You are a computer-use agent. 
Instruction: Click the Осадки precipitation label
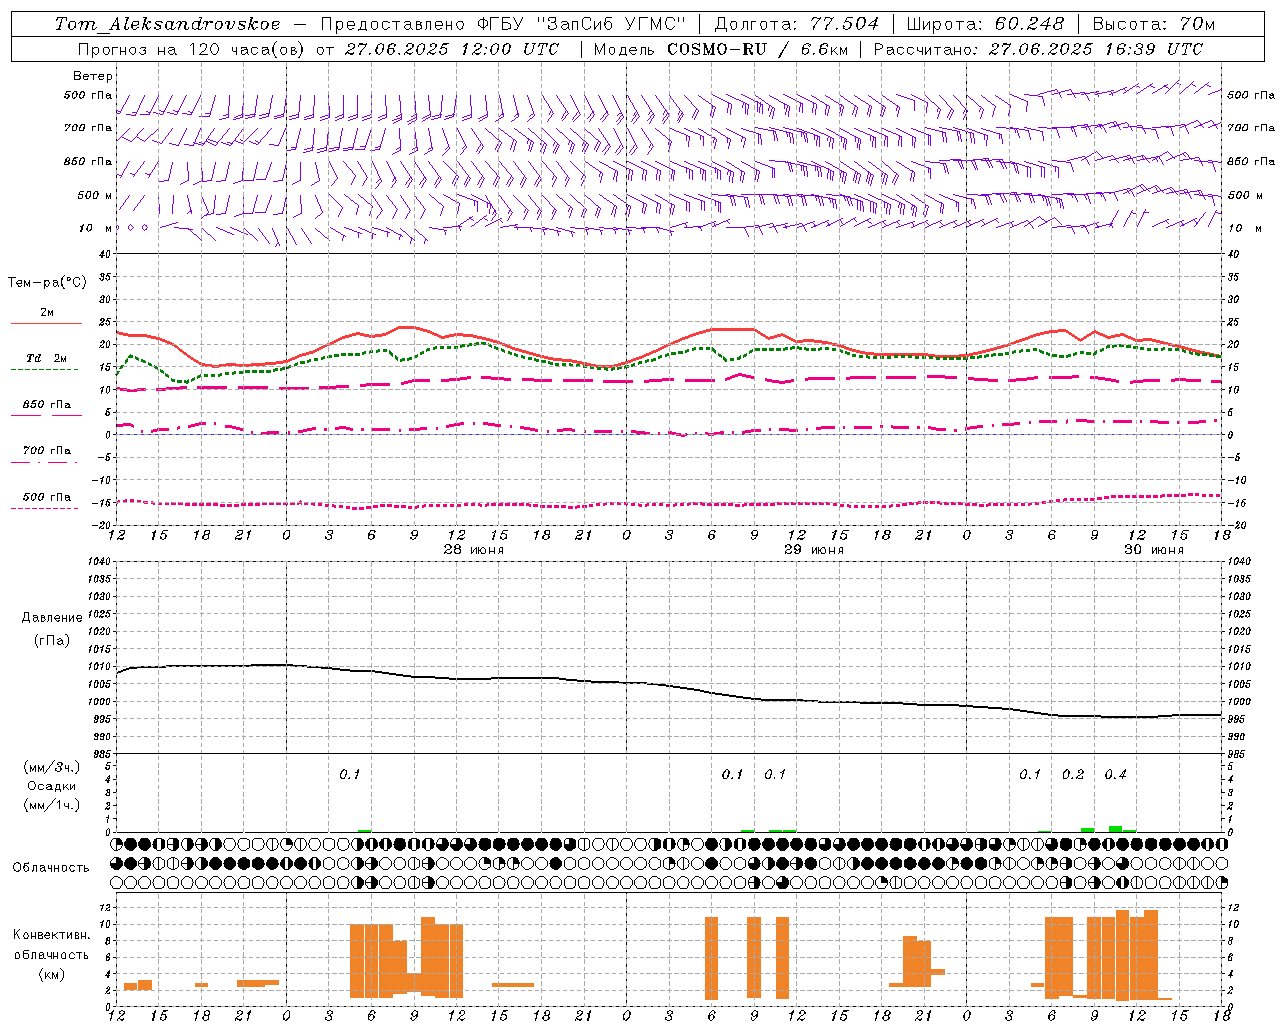point(52,786)
